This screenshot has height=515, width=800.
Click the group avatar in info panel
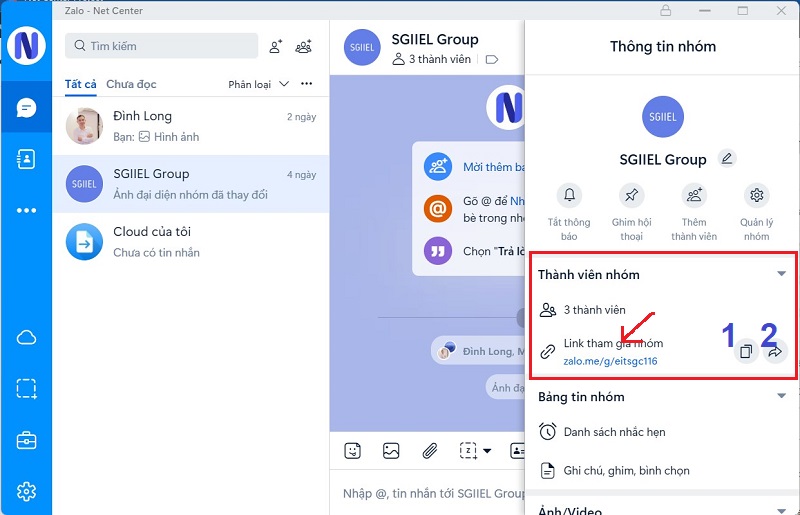(663, 116)
